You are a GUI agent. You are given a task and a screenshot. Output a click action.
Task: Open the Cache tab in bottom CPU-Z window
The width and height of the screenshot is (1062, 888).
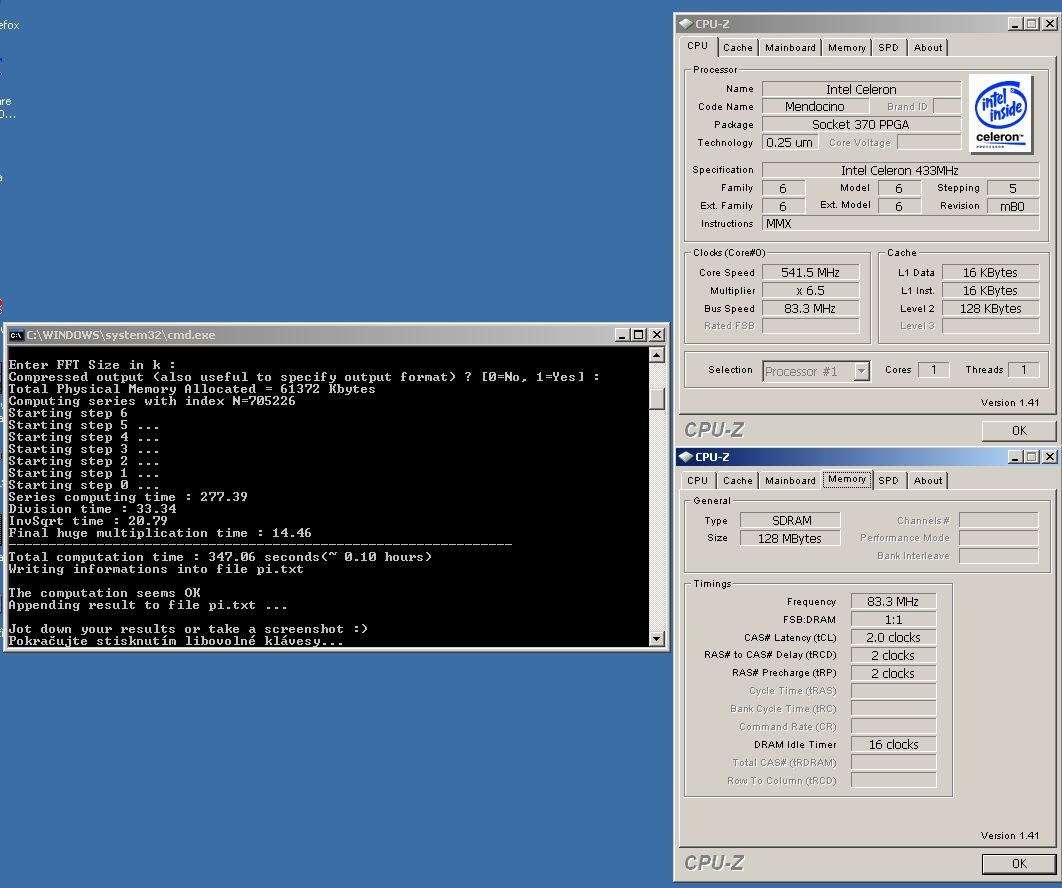click(x=738, y=480)
